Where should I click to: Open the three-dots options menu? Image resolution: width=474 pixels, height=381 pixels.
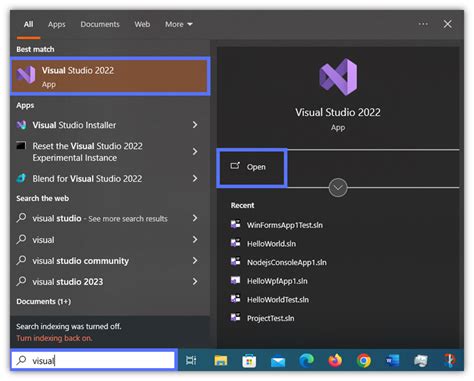[x=423, y=24]
